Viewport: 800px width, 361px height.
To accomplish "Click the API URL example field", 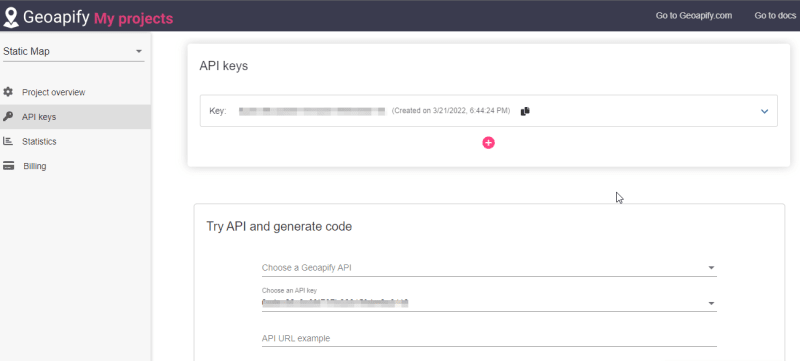I will [489, 338].
